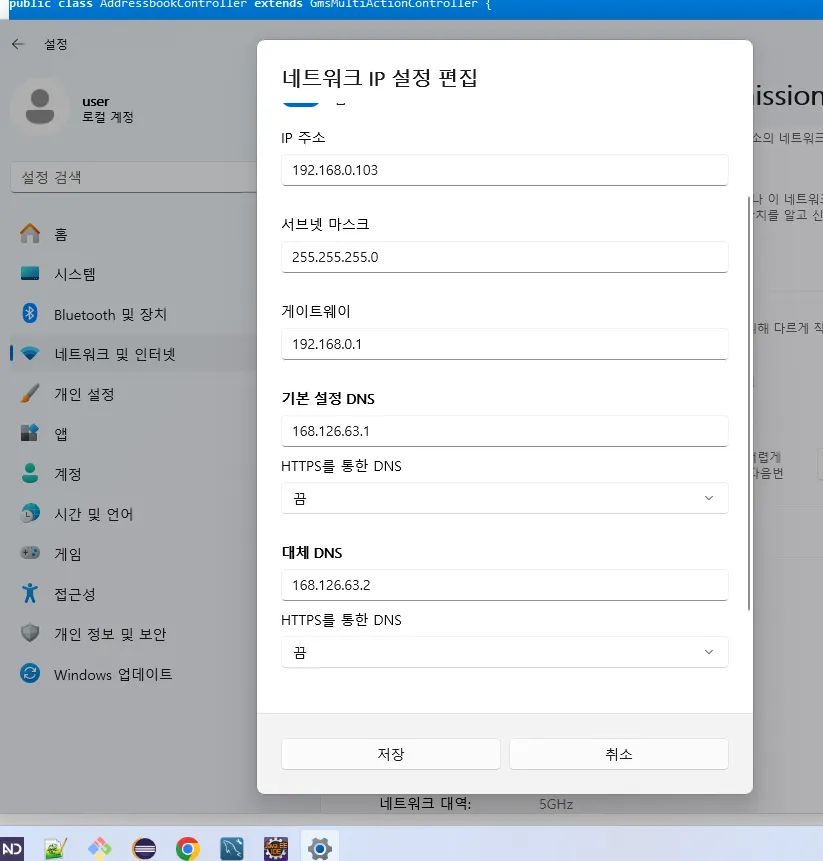823x861 pixels.
Task: Click the 5GHz network band value
Action: pos(556,804)
